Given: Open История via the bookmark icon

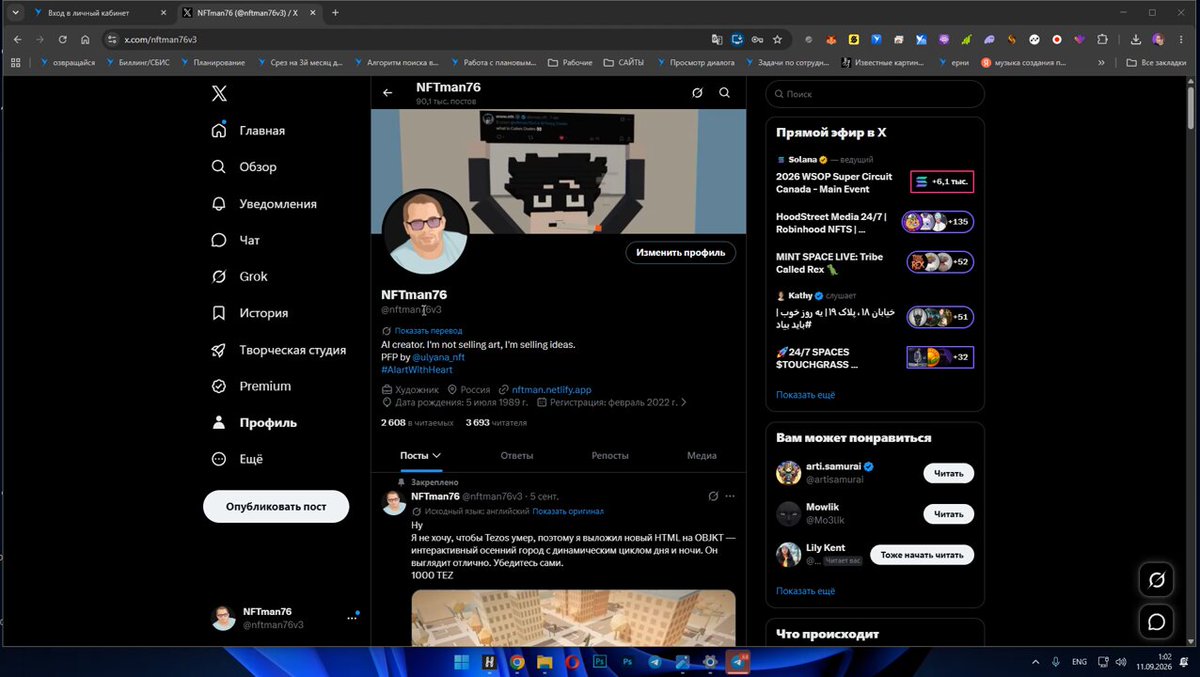Looking at the screenshot, I should (x=219, y=313).
